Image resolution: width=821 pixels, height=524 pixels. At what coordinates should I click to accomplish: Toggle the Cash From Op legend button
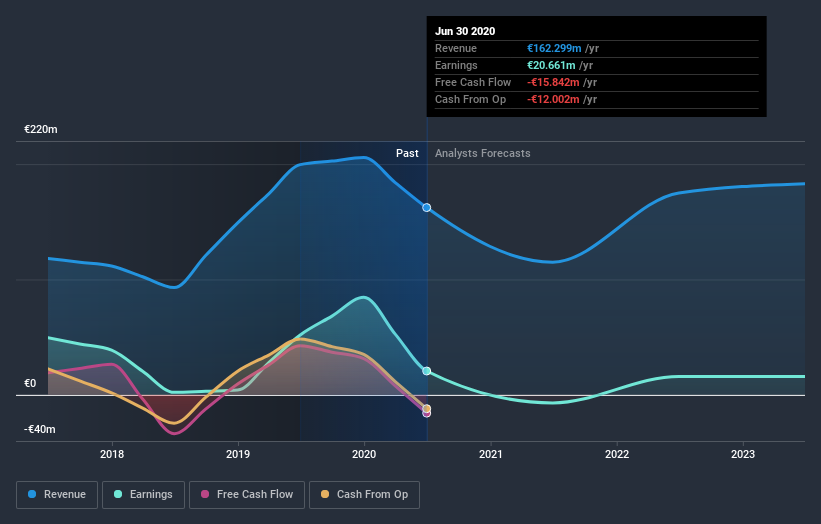(x=364, y=495)
